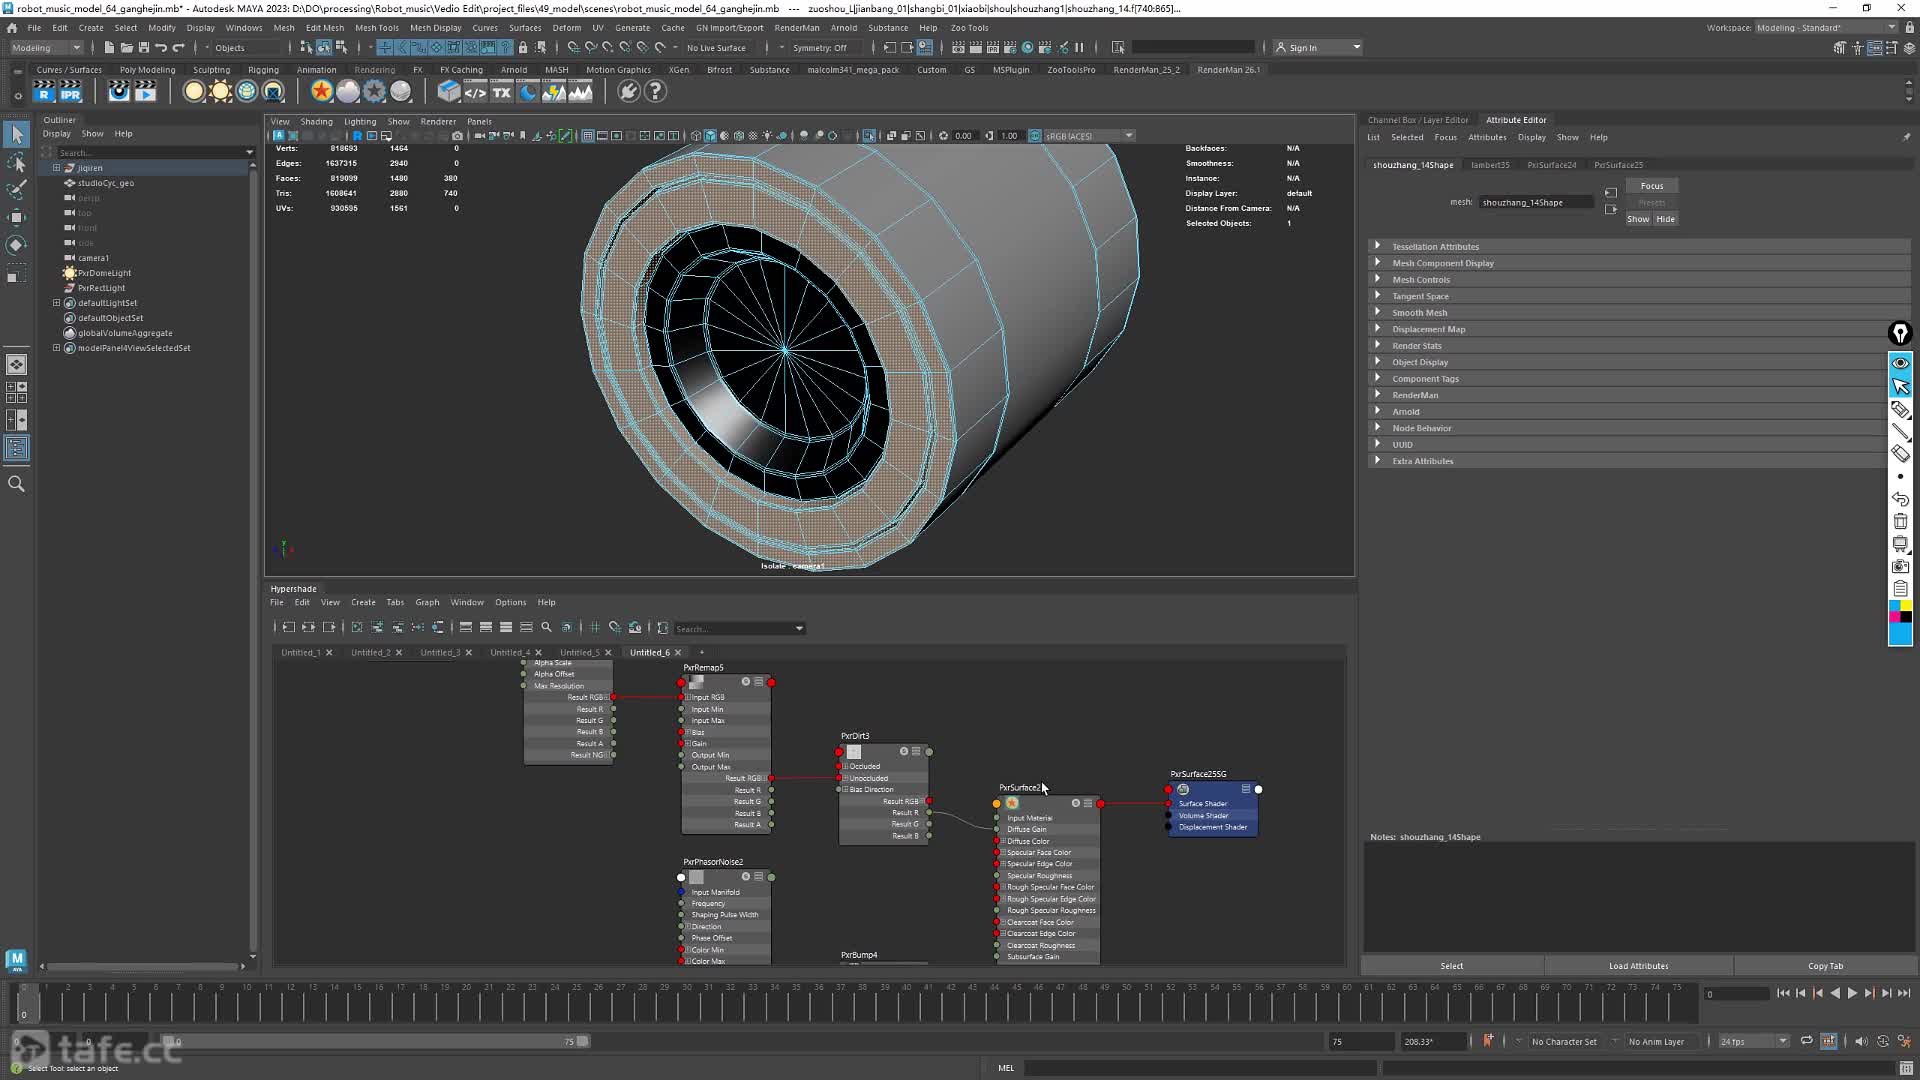Viewport: 1920px width, 1080px height.
Task: Start RenderMan IPR from the shelf icon
Action: point(70,92)
